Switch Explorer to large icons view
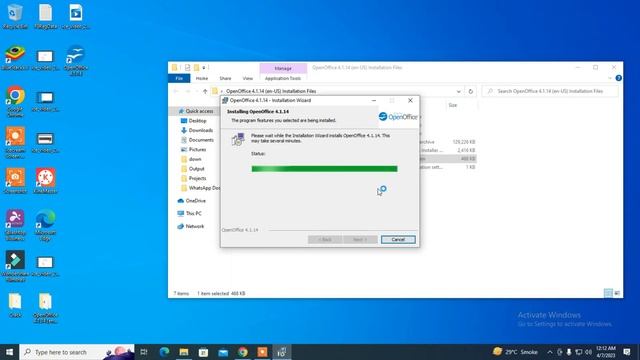The height and width of the screenshot is (360, 640). click(x=617, y=293)
